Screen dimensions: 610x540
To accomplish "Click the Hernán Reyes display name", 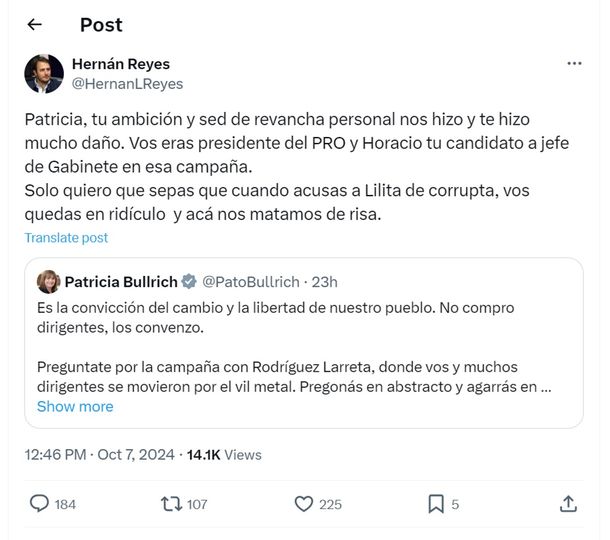I will (121, 64).
